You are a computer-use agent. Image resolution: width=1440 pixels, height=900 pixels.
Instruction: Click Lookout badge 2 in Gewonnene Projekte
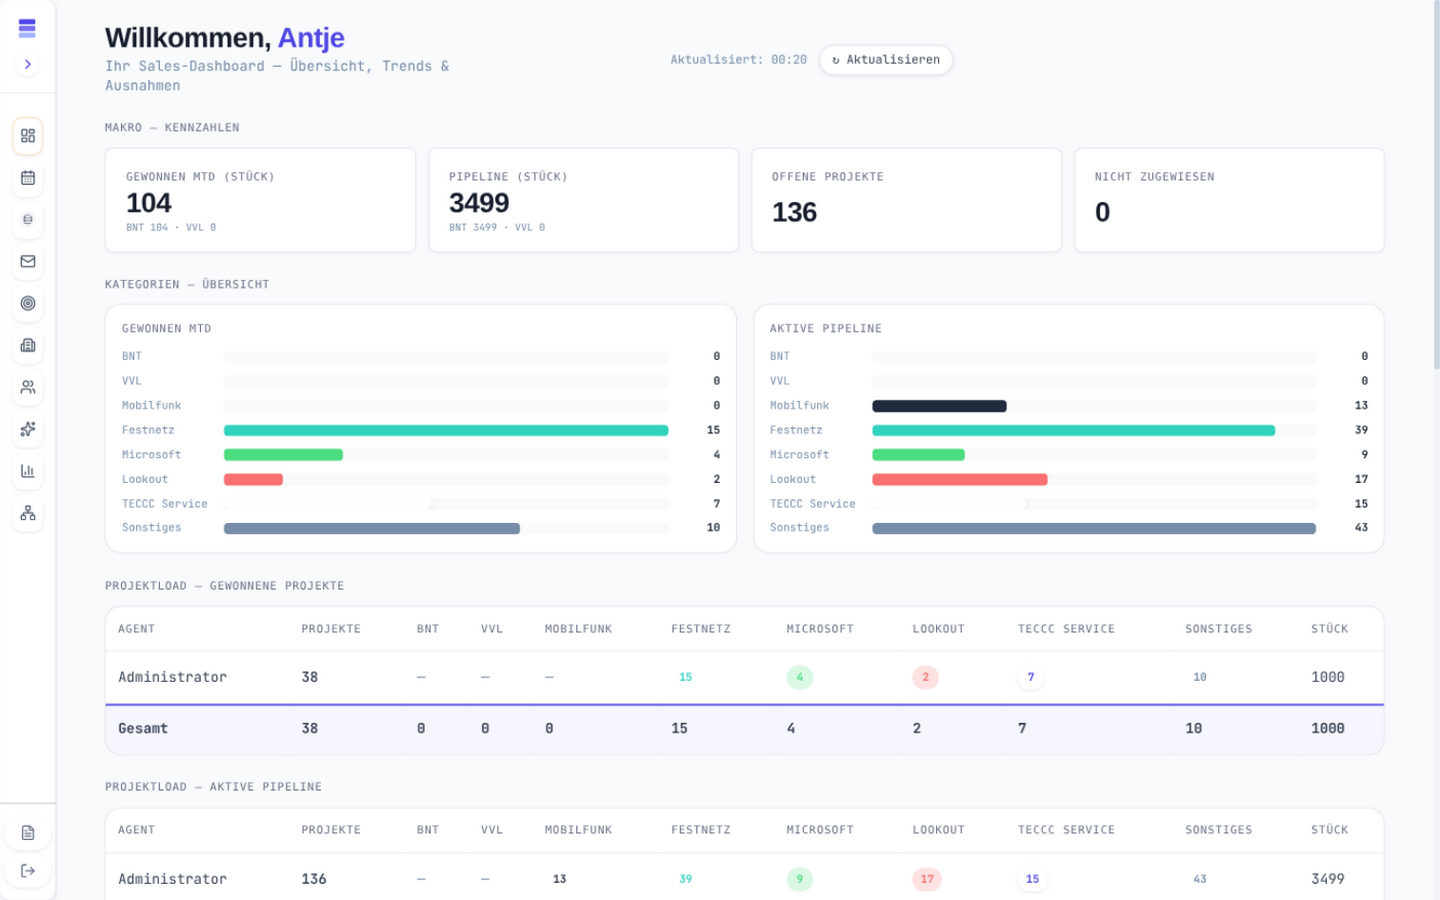(x=926, y=677)
